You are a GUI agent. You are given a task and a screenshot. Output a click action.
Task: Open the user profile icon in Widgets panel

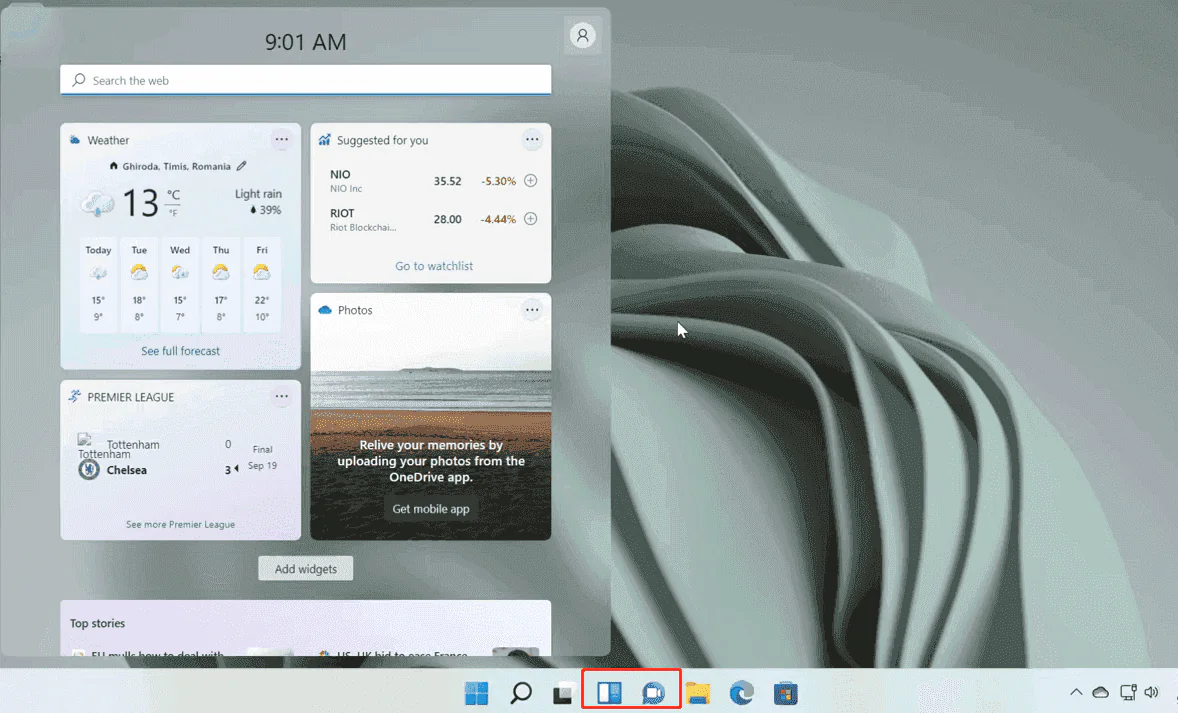click(582, 35)
